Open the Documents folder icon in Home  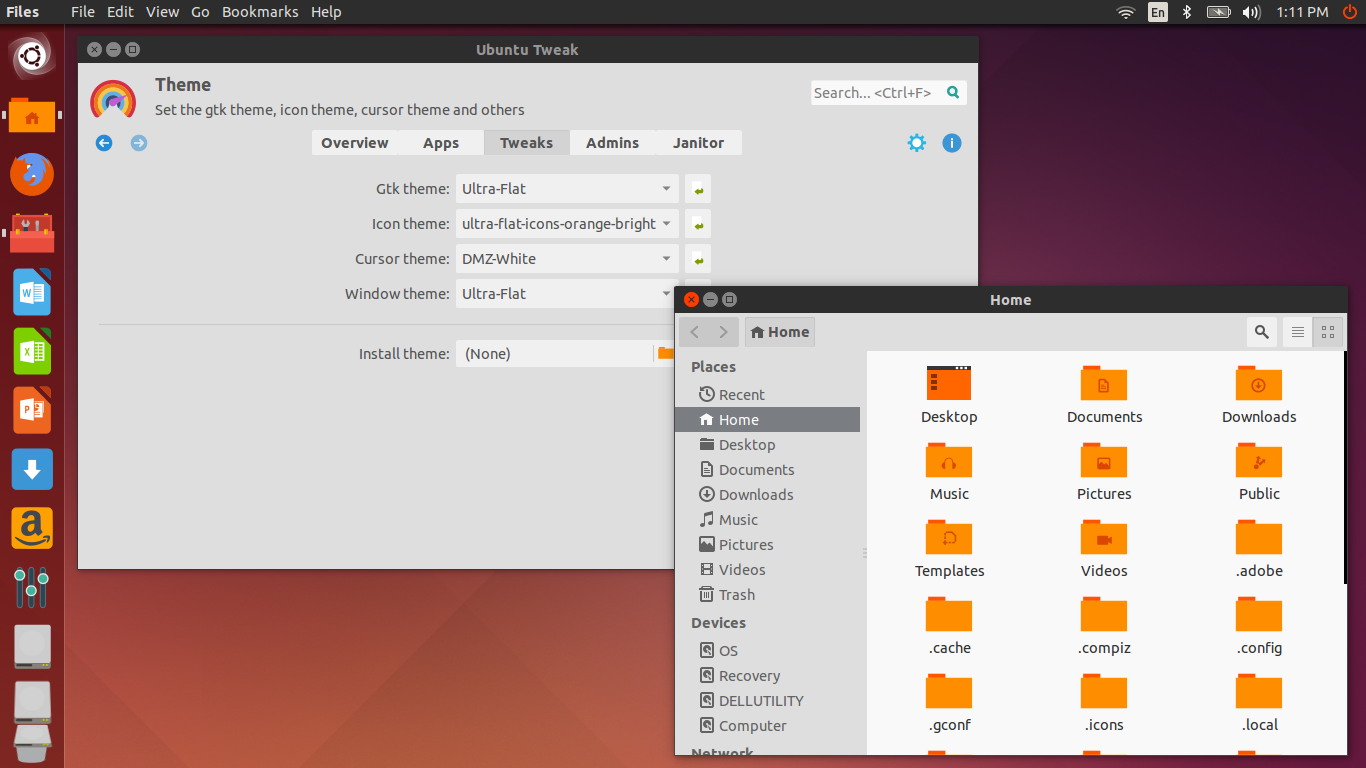click(1104, 383)
